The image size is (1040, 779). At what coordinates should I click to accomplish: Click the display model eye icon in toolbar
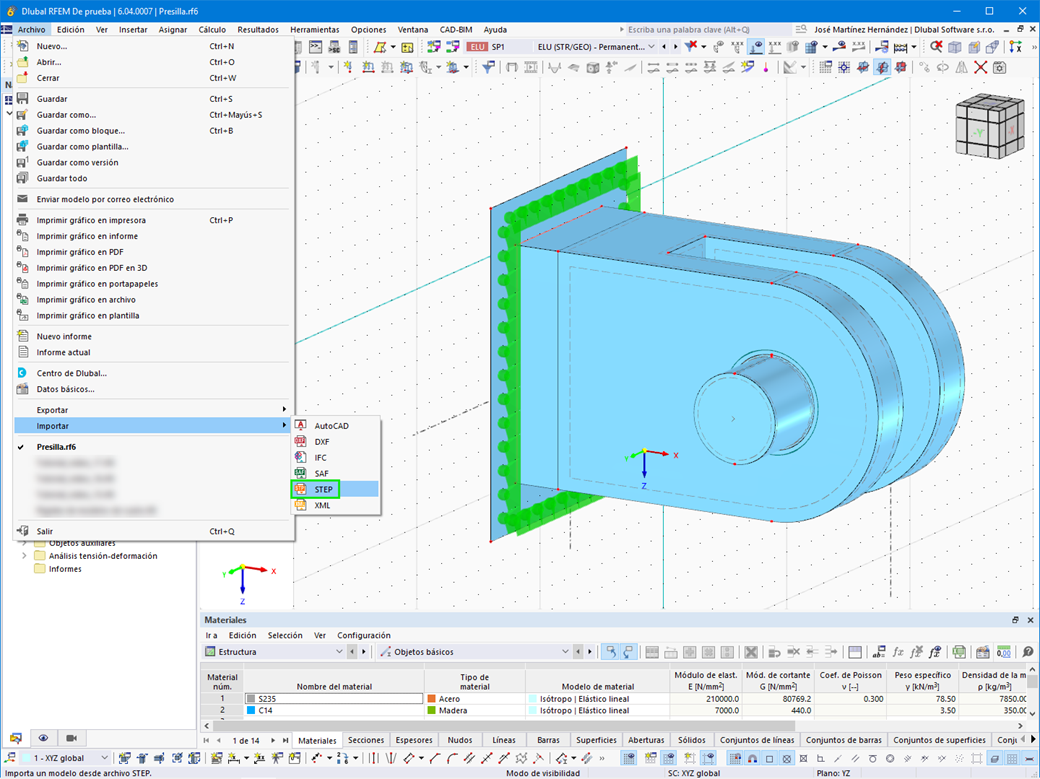tap(756, 46)
